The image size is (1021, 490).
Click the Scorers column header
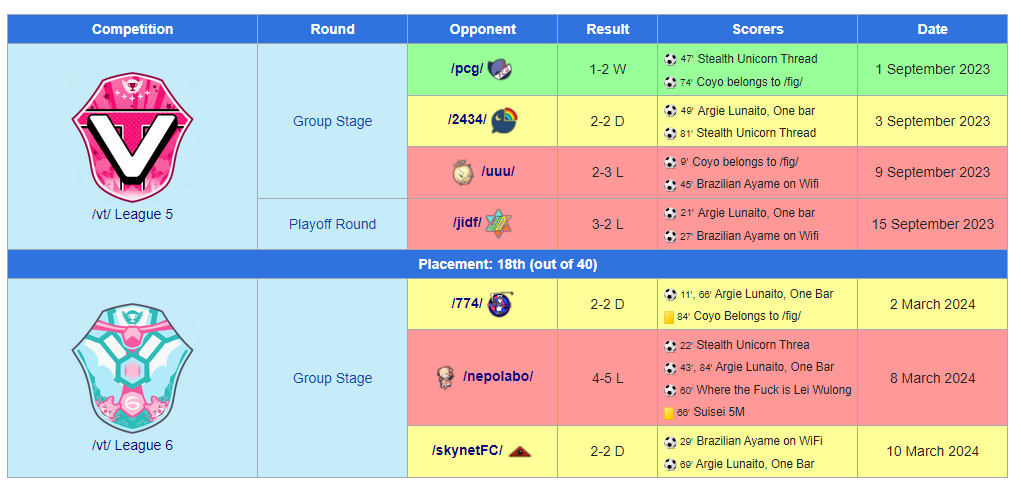point(757,29)
